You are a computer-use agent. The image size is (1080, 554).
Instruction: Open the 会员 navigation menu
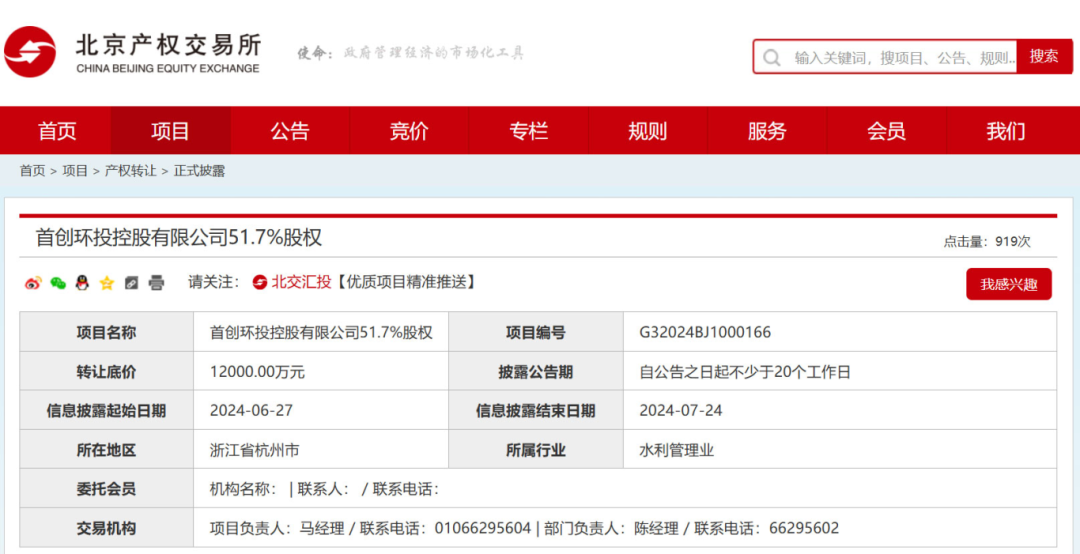click(x=886, y=130)
